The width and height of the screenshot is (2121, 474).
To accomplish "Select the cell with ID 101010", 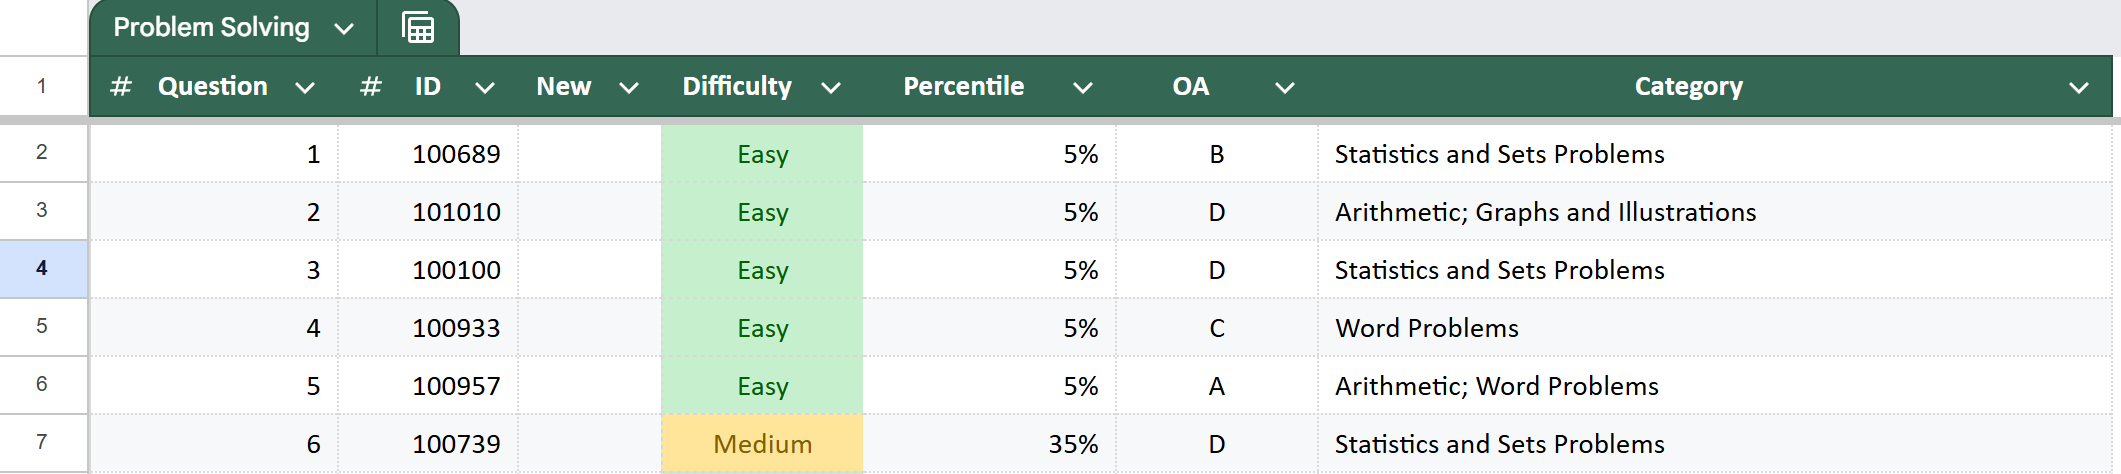I will pyautogui.click(x=456, y=212).
